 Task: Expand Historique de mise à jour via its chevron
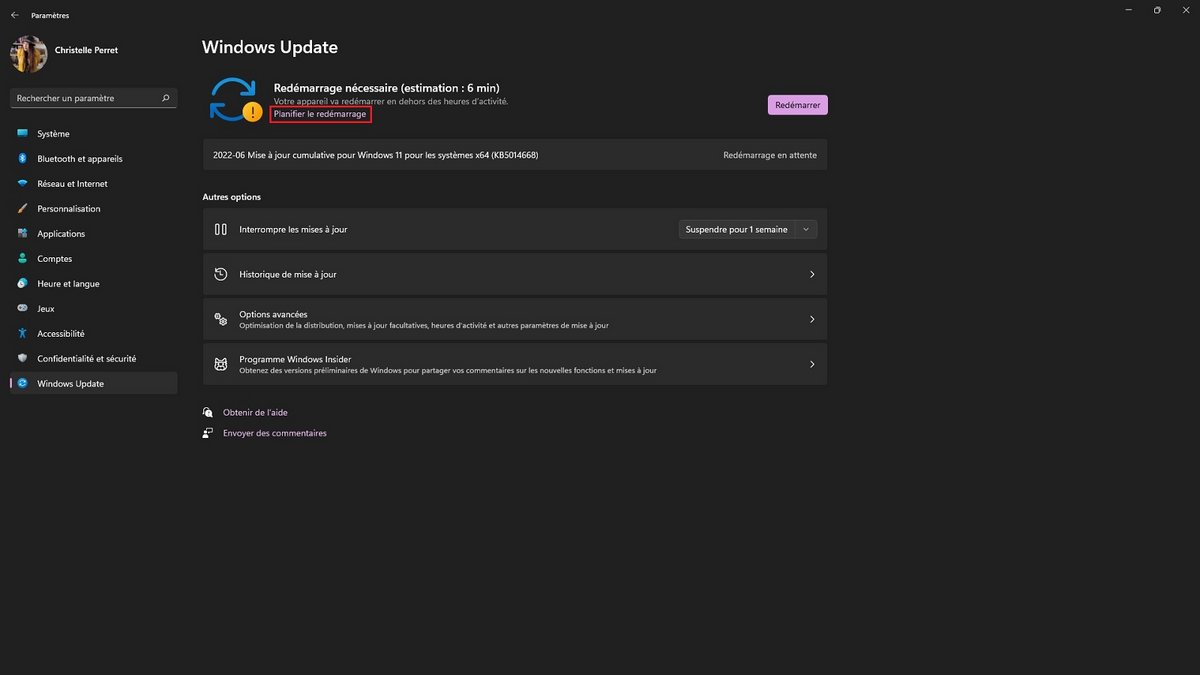(x=812, y=274)
